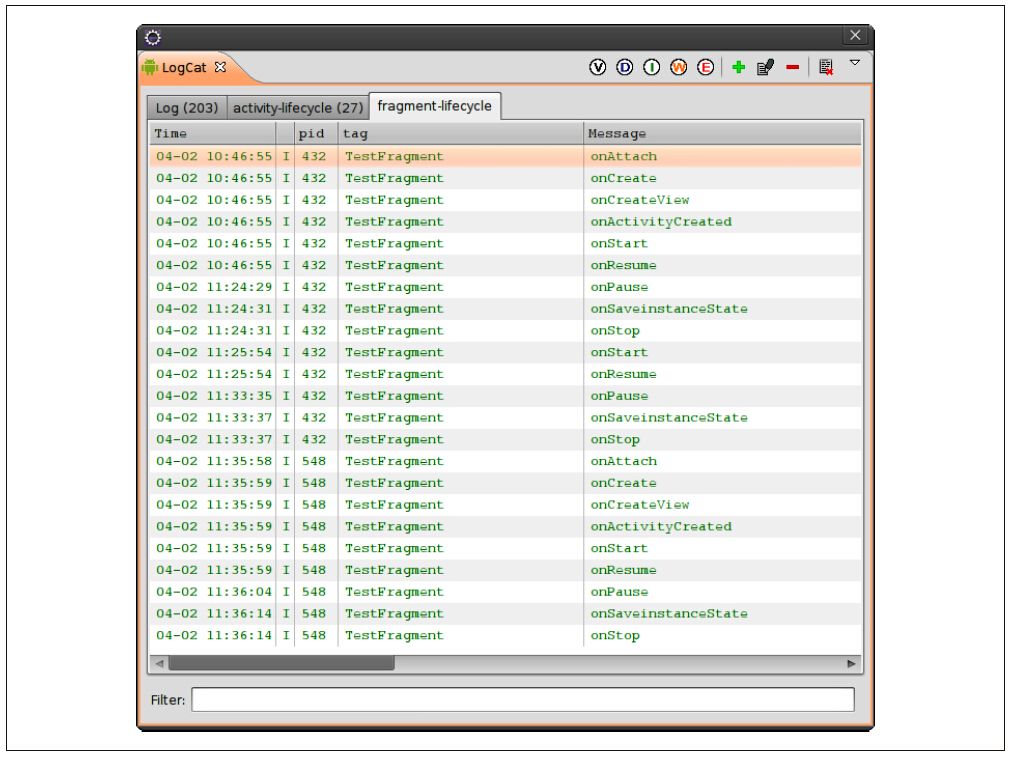Close the window with the title bar X

(x=855, y=36)
